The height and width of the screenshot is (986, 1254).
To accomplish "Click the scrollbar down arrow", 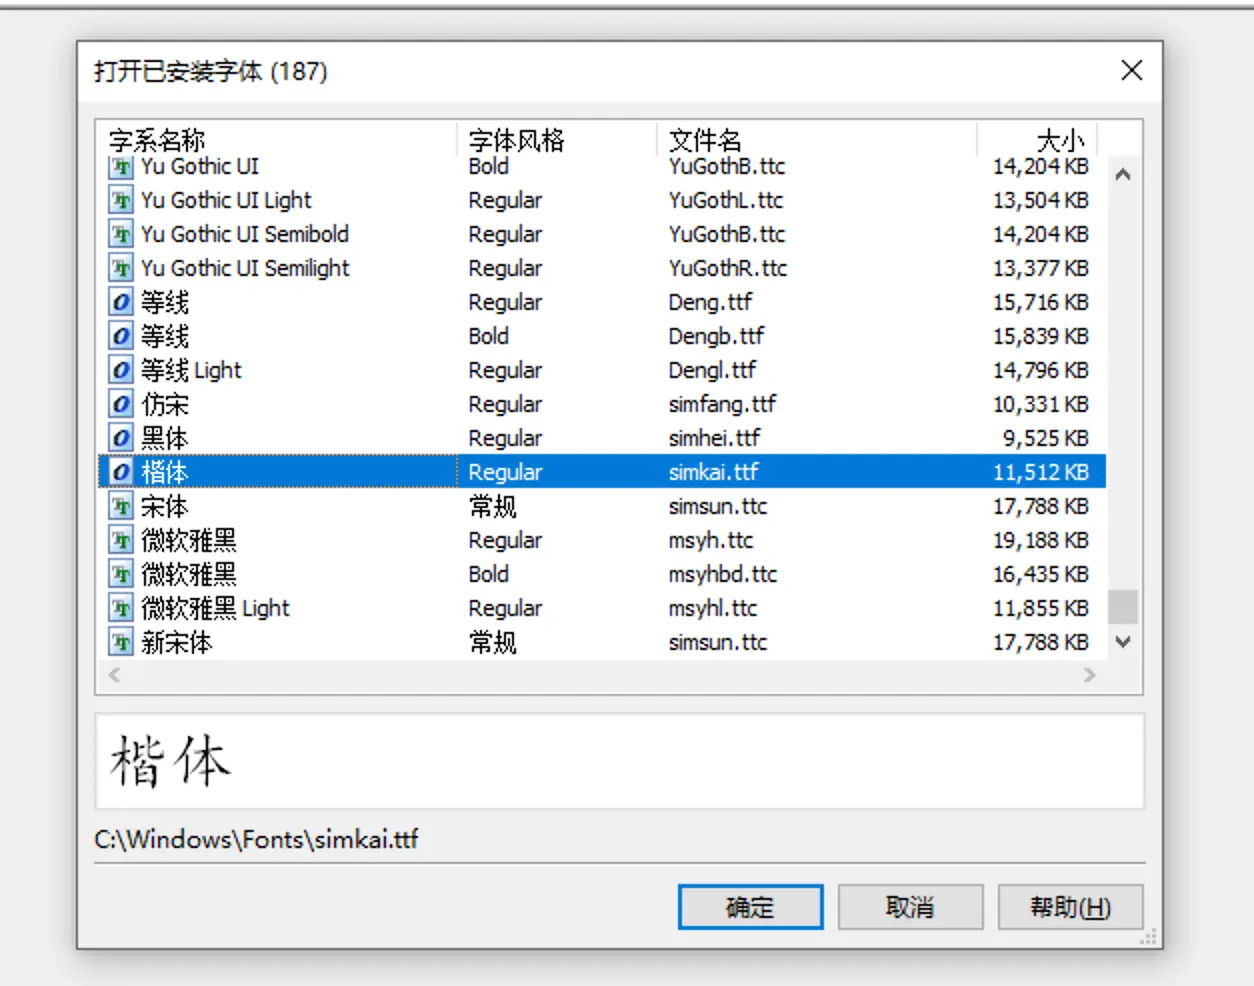I will (1123, 642).
